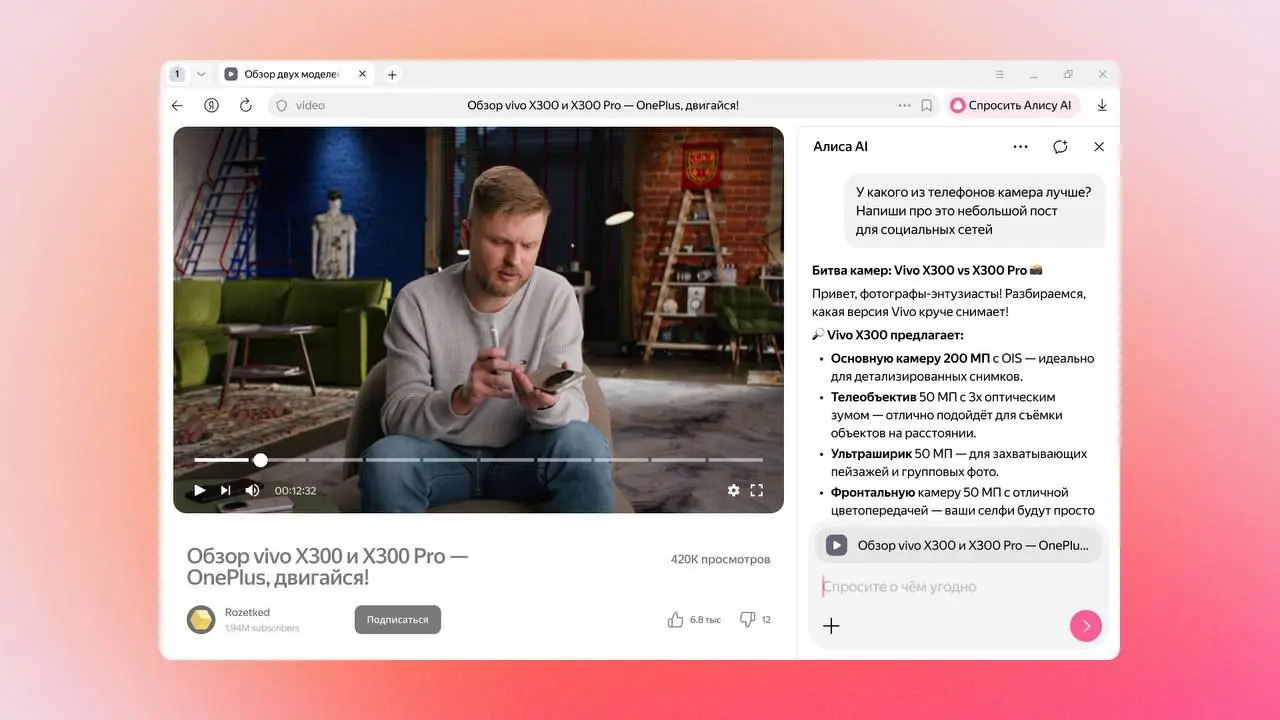
Task: Enter fullscreen mode in video player
Action: pyautogui.click(x=757, y=490)
